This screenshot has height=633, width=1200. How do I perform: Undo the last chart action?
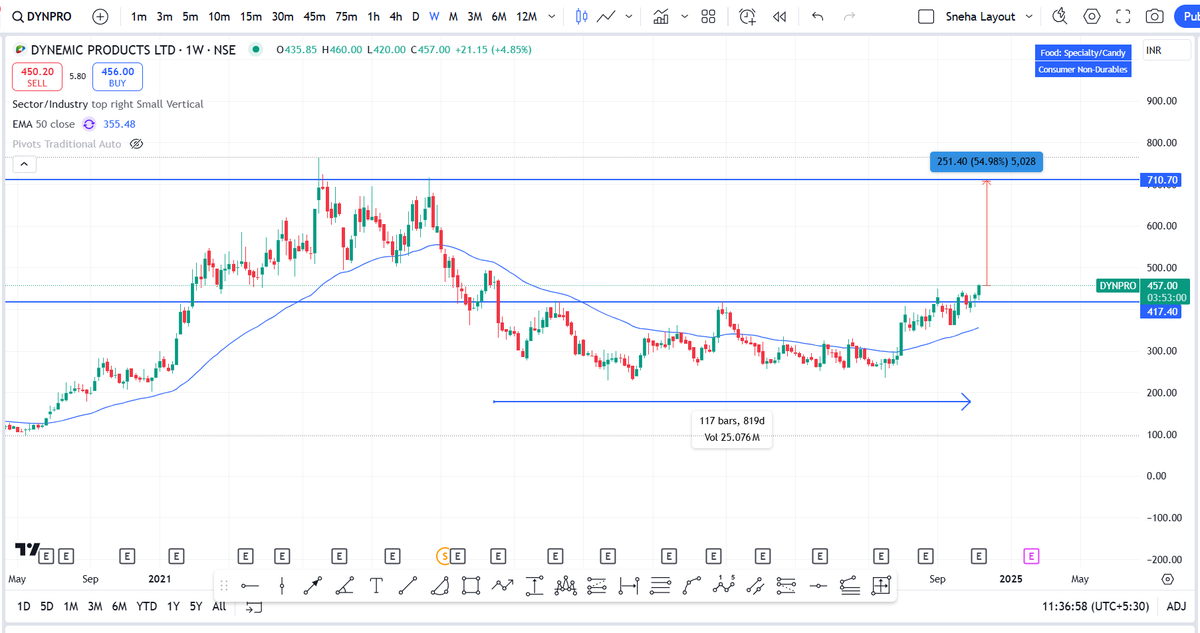(x=818, y=17)
